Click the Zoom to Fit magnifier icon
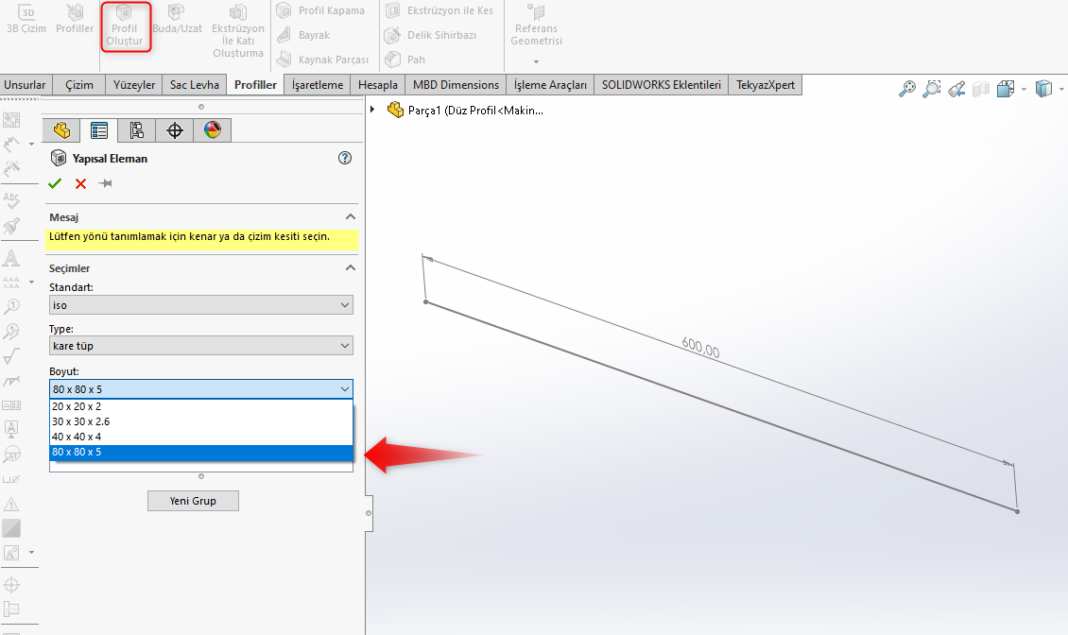 click(907, 89)
